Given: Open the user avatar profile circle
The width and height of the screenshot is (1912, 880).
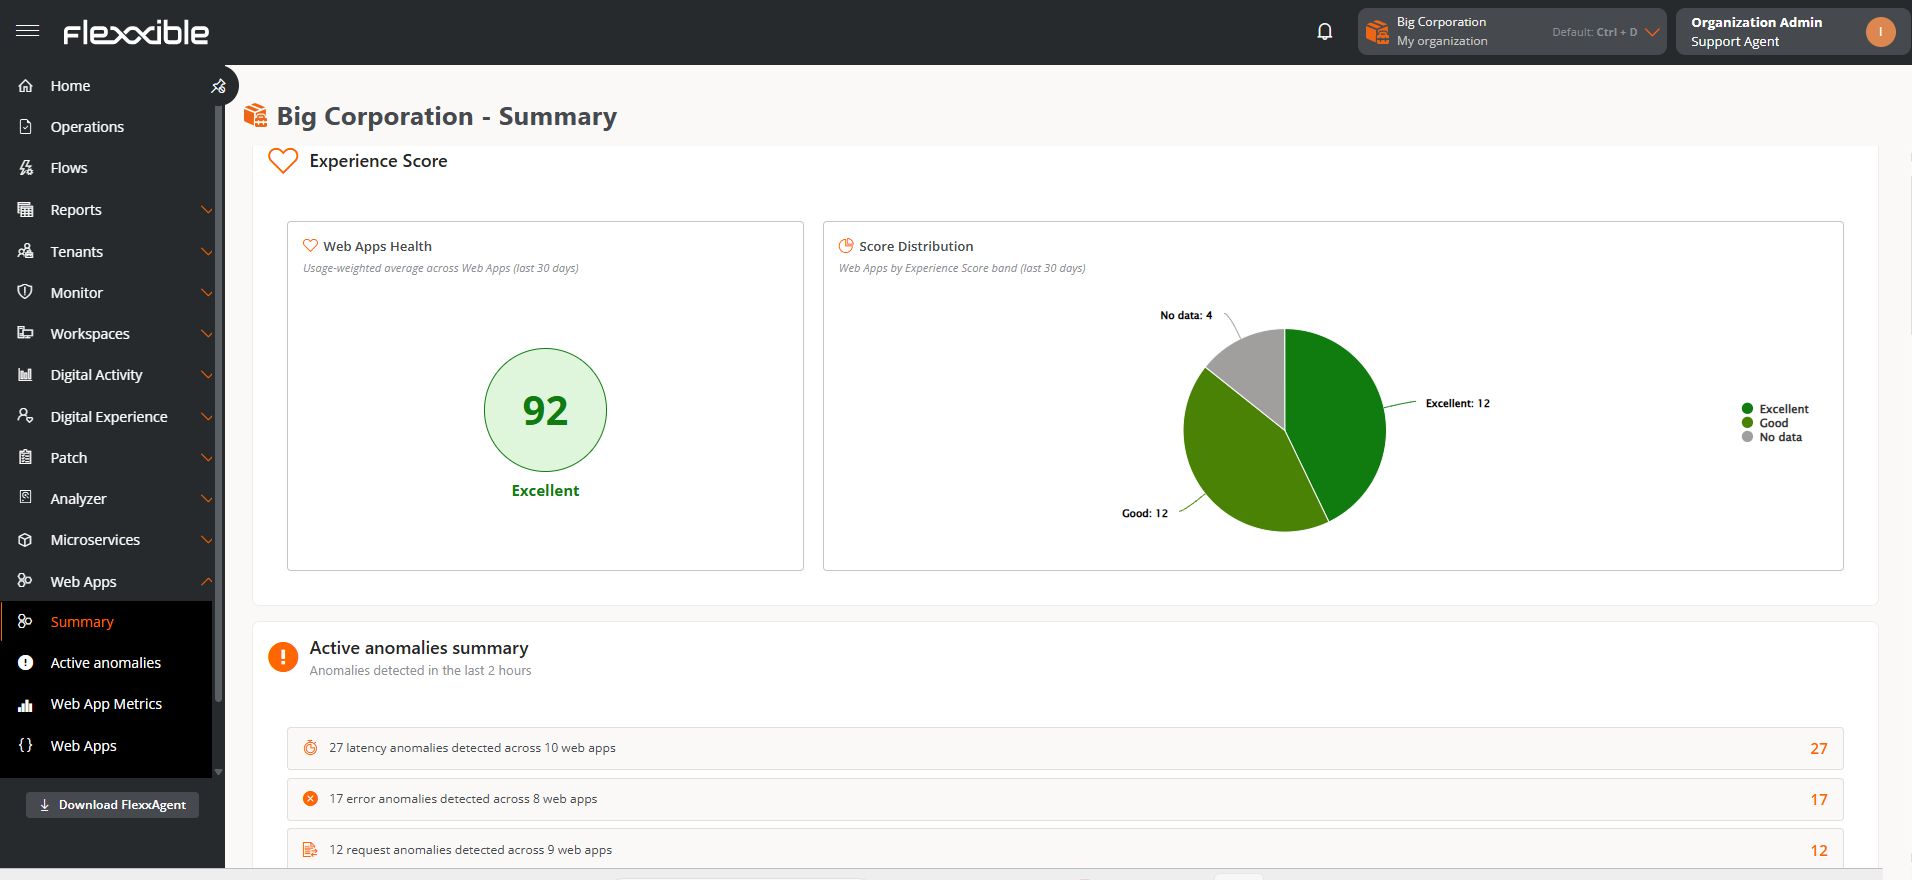Looking at the screenshot, I should 1880,32.
